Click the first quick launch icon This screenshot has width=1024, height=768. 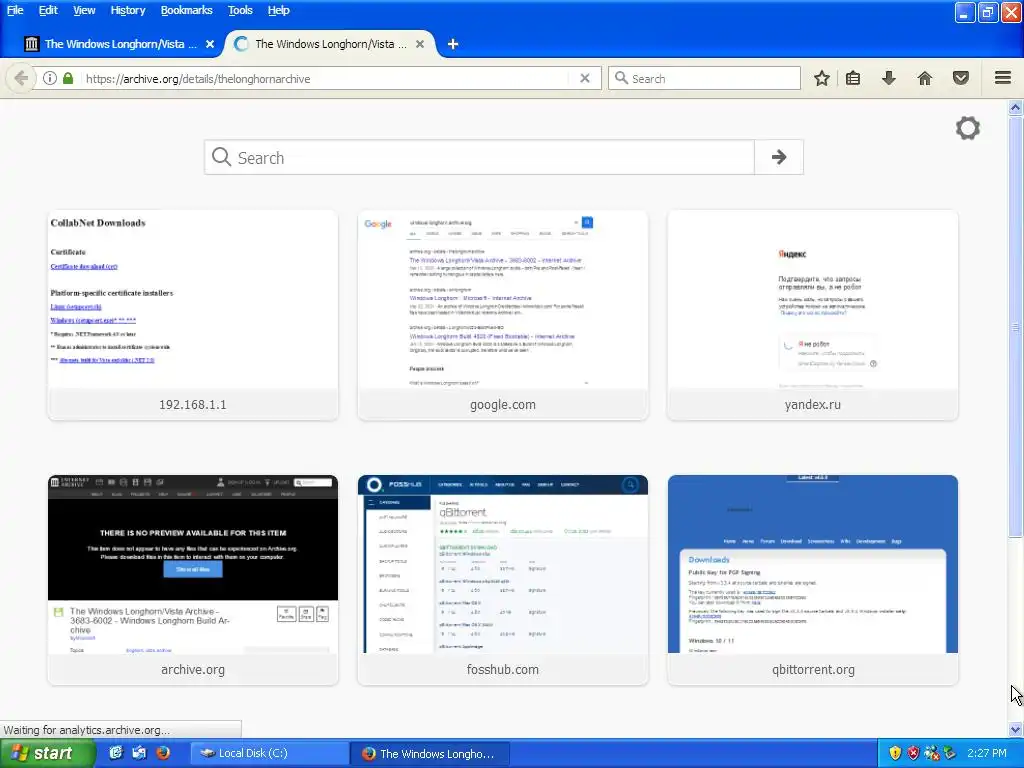pos(116,753)
